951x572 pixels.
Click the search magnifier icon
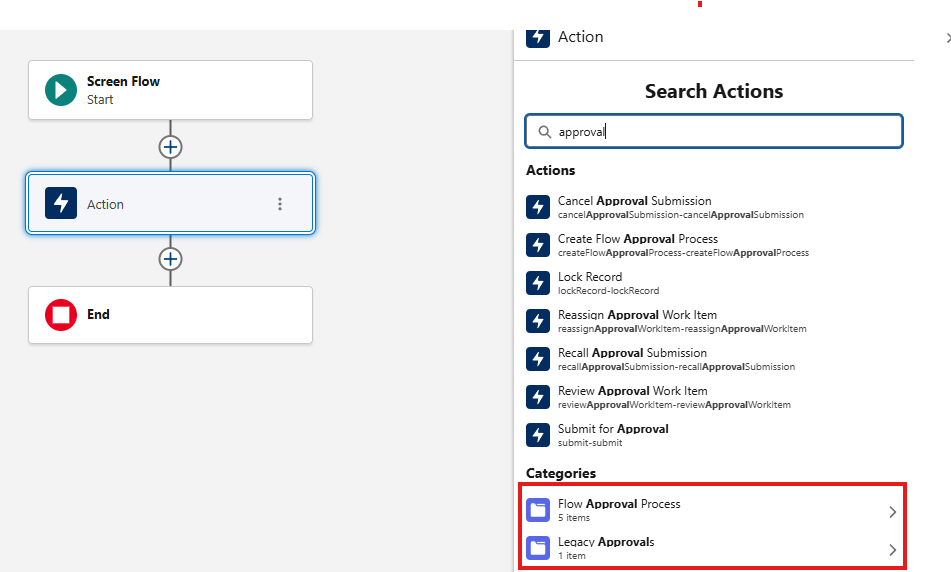545,132
